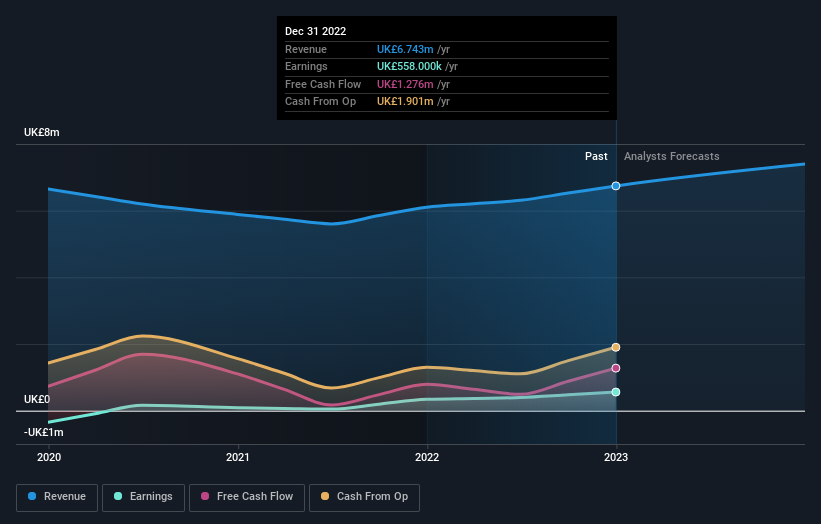Screen dimensions: 821x524
Task: Toggle the Free Cash Flow legend button
Action: (x=247, y=497)
